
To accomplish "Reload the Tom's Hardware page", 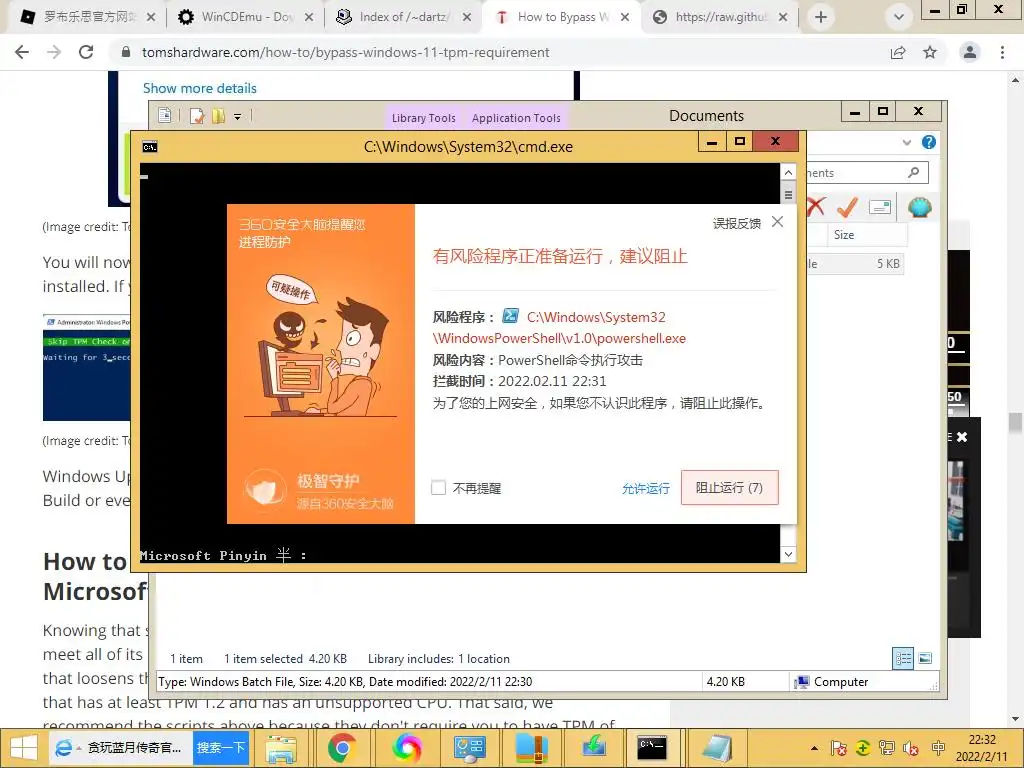I will tap(86, 52).
